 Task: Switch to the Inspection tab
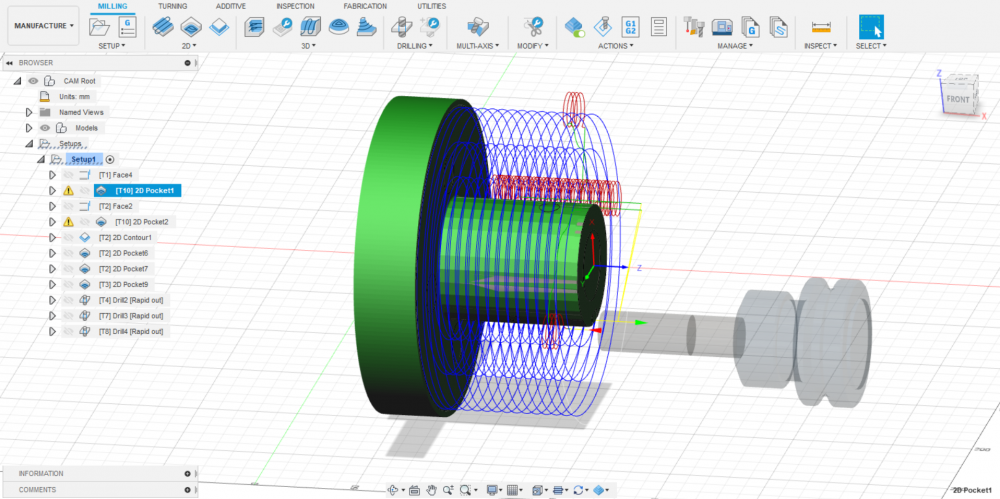tap(295, 6)
